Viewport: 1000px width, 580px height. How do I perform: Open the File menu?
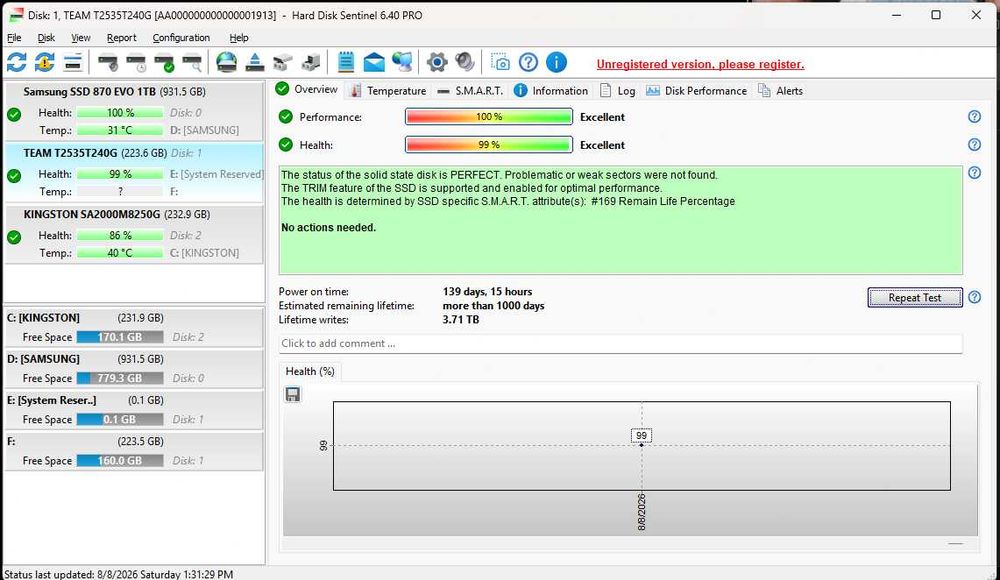pos(14,38)
